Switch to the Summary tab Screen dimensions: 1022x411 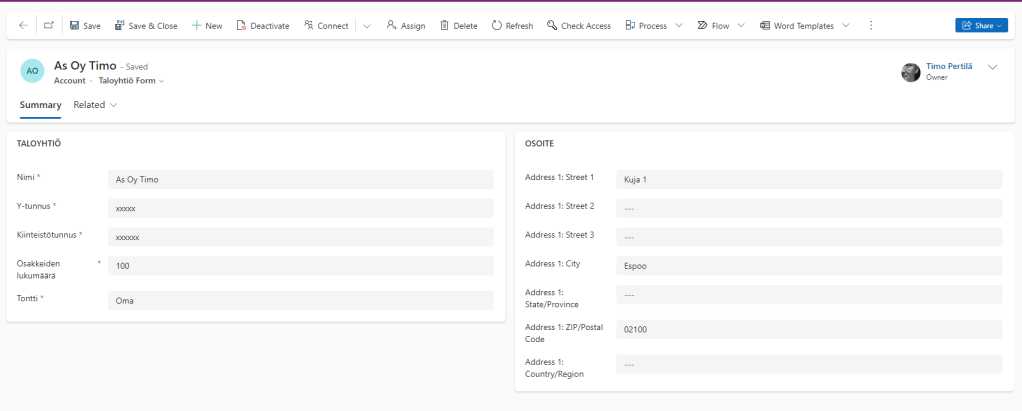tap(40, 104)
